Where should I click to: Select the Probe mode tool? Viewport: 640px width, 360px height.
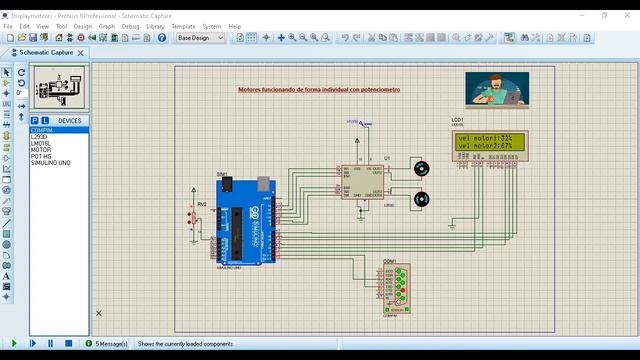click(6, 200)
